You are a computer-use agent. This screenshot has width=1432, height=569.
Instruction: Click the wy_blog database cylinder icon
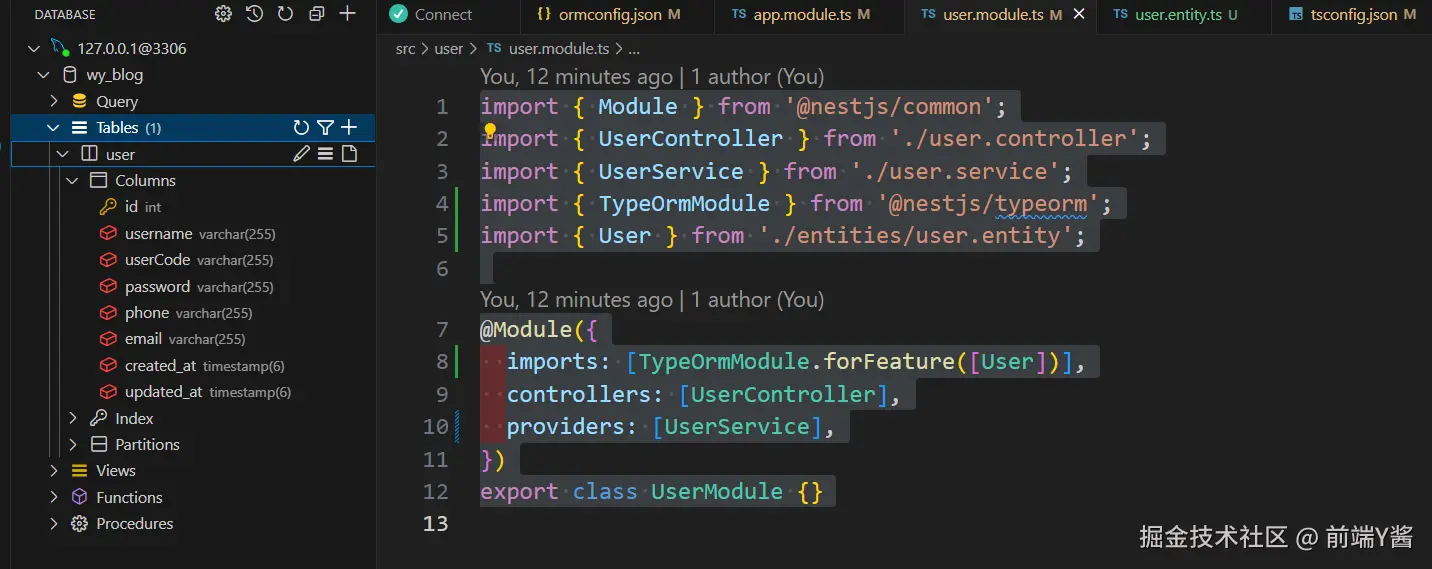(x=69, y=75)
